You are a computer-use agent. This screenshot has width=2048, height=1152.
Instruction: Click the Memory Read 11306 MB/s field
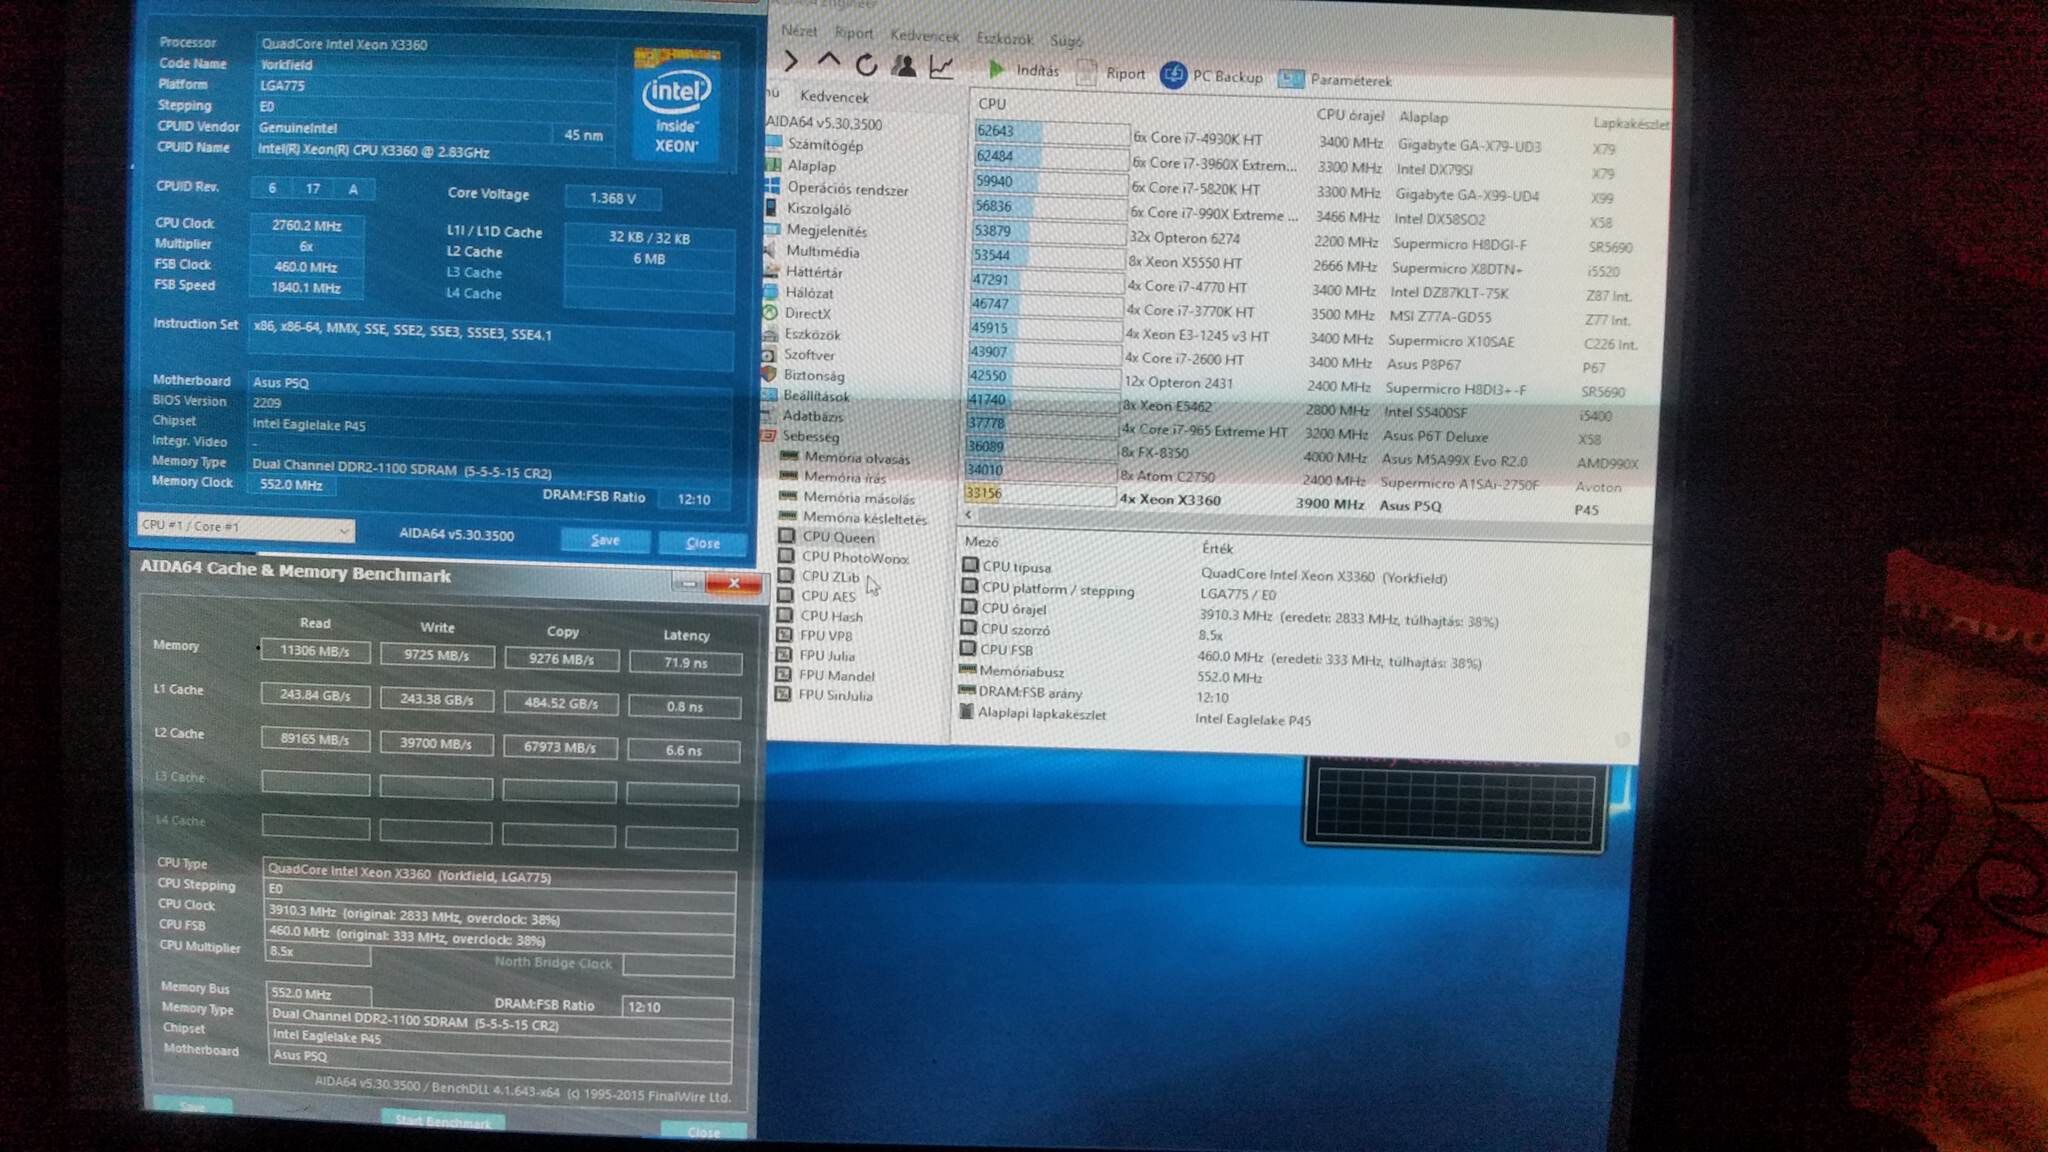tap(315, 651)
